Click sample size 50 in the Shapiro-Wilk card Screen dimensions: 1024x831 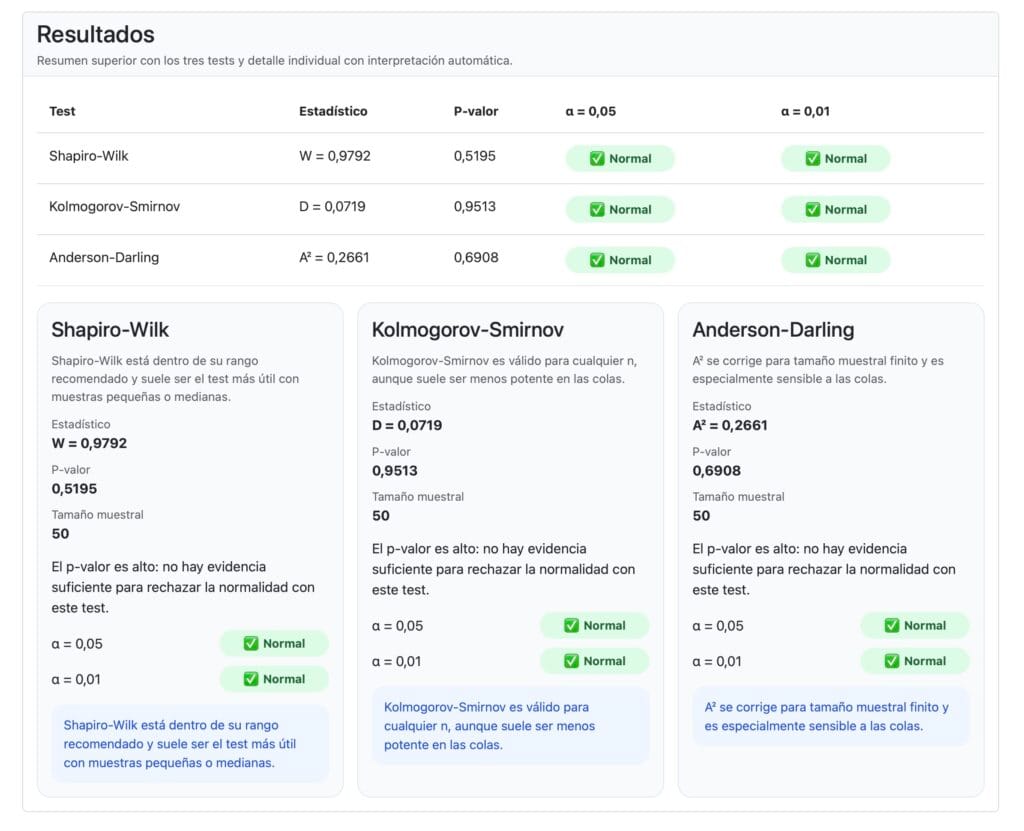coord(60,534)
